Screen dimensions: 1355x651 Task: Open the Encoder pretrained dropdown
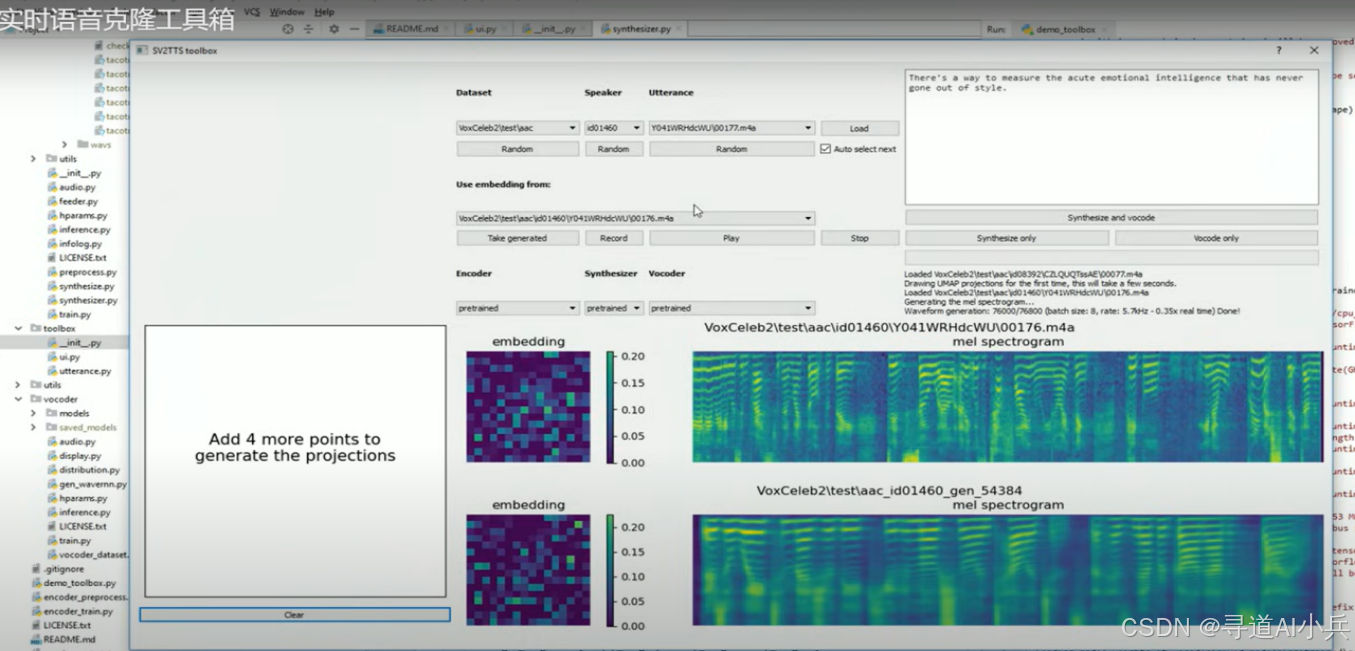click(x=517, y=308)
